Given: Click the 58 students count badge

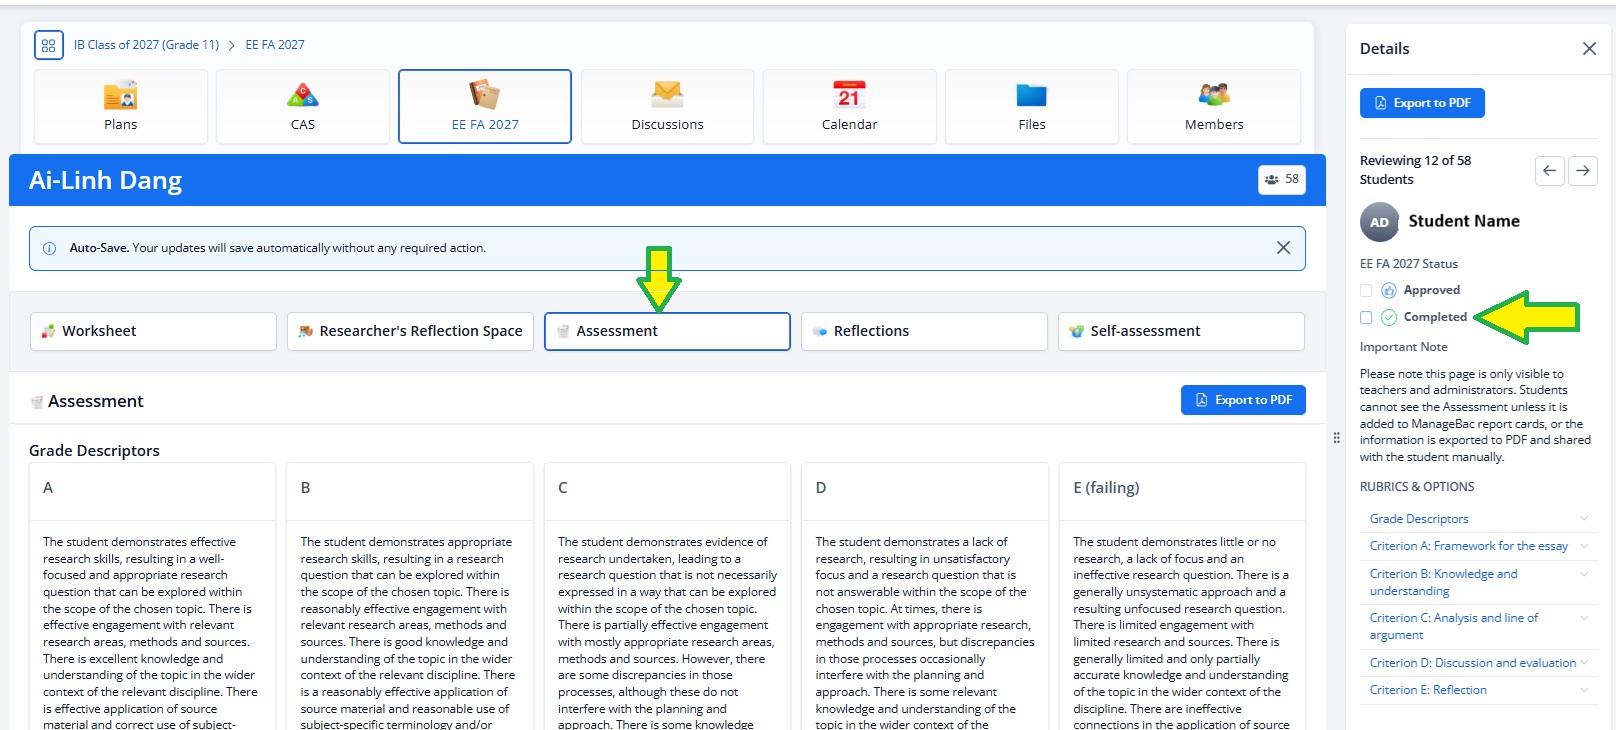Looking at the screenshot, I should tap(1281, 180).
